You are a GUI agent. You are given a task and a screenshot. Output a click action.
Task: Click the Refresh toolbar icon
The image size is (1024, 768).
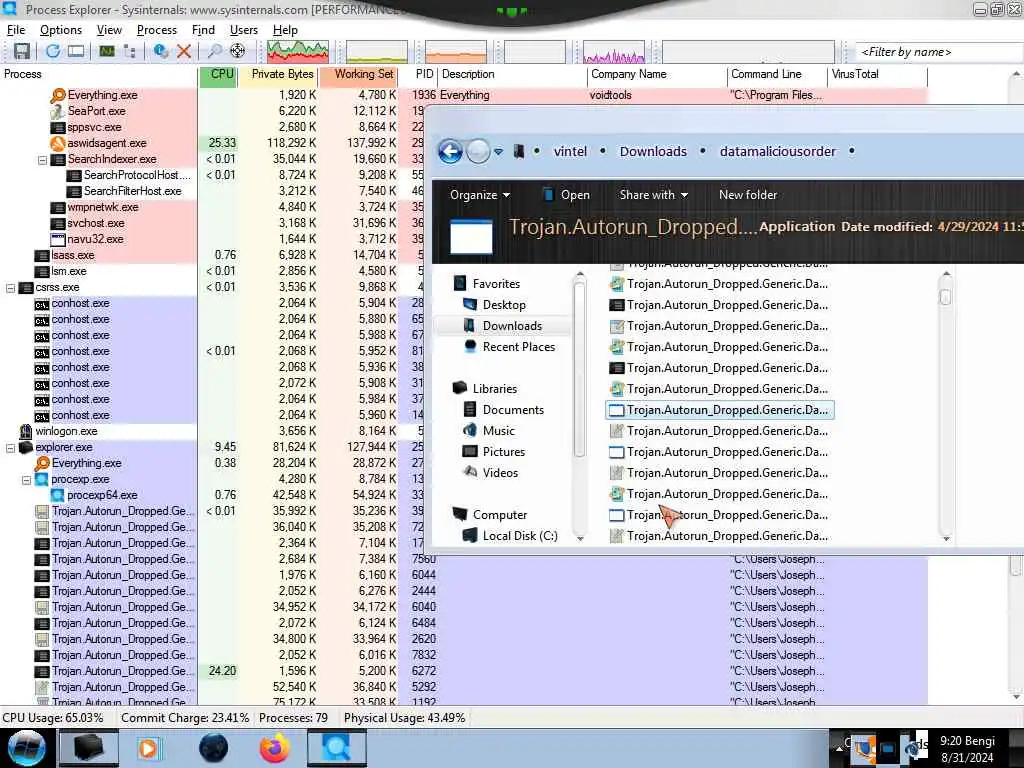[x=53, y=52]
